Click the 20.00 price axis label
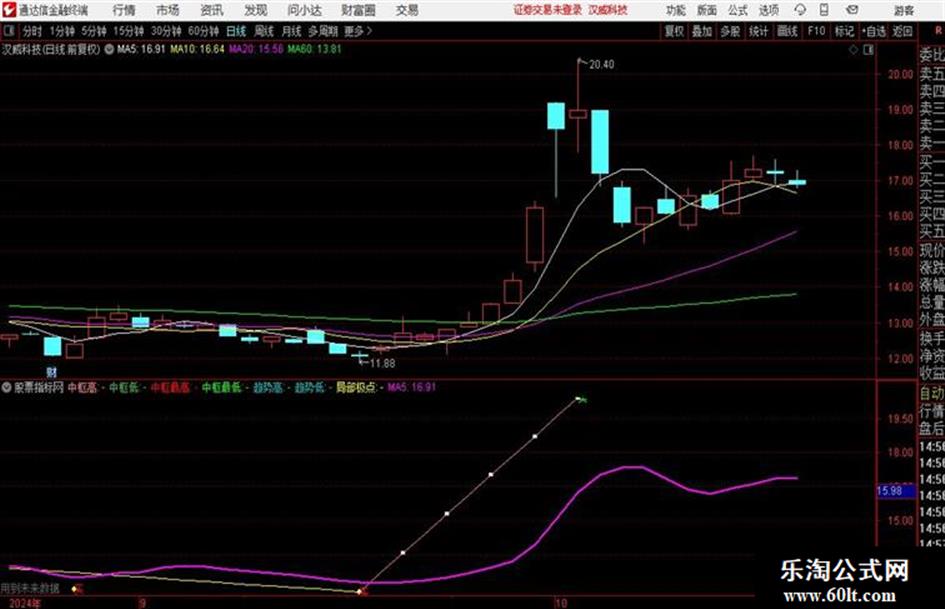 click(900, 74)
